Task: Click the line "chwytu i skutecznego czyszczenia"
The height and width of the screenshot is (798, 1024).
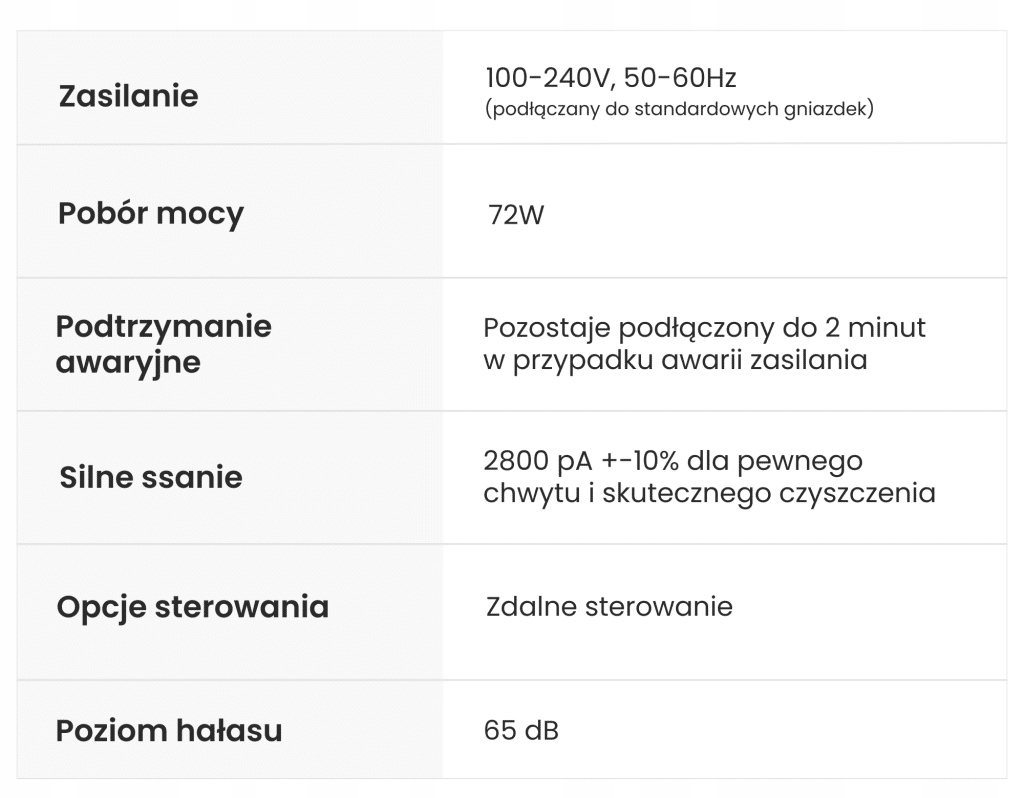Action: click(x=709, y=493)
